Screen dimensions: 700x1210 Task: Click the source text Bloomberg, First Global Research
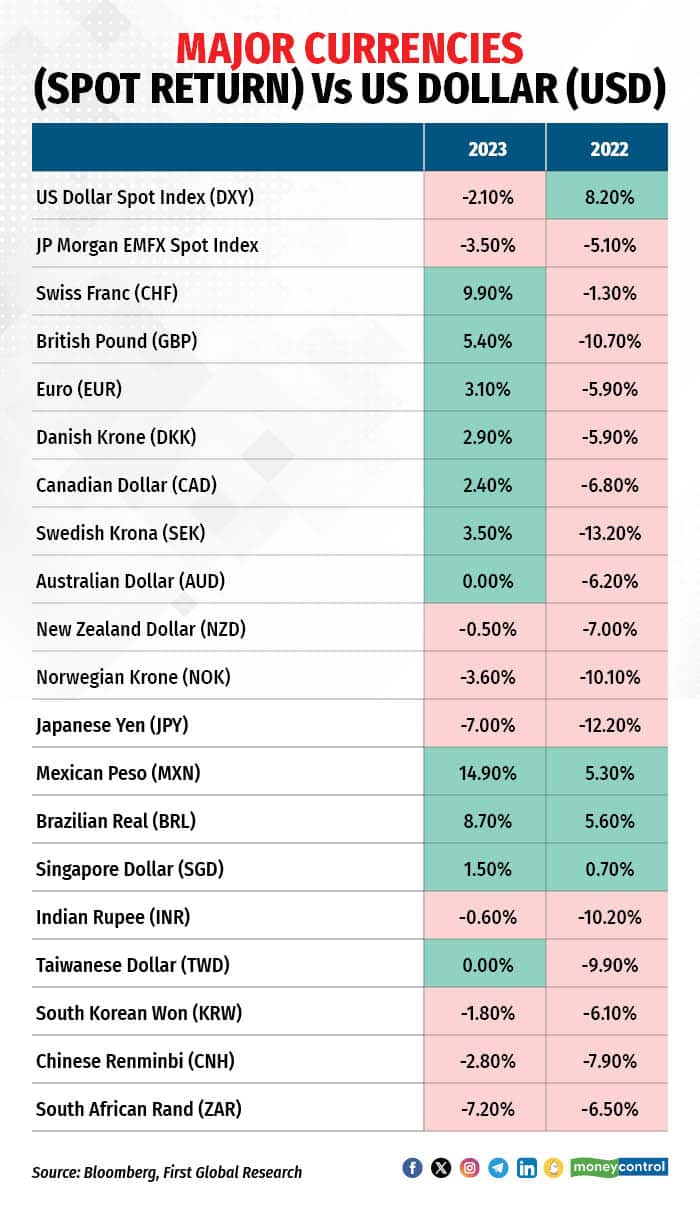168,1171
